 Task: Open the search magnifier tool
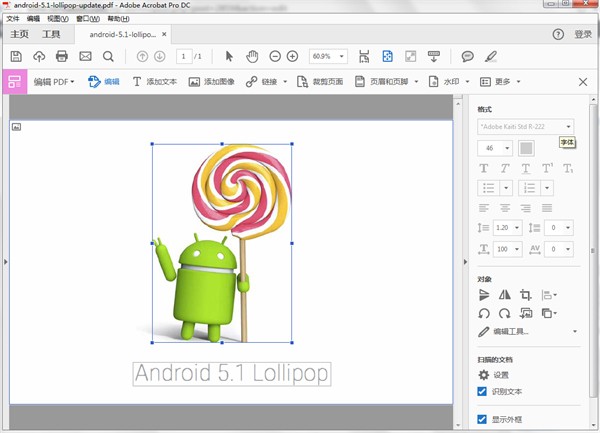click(x=108, y=56)
